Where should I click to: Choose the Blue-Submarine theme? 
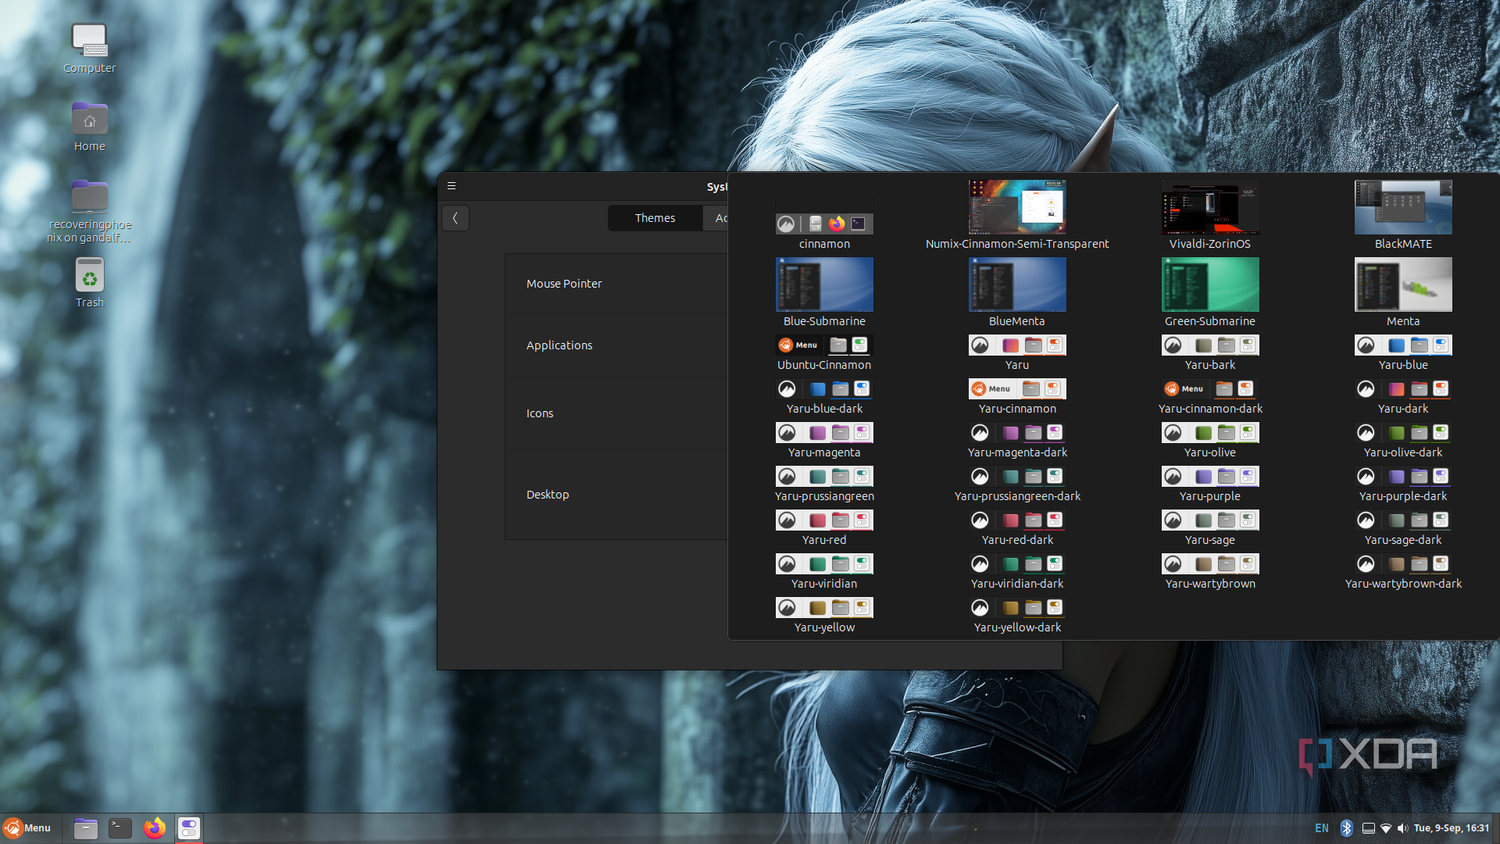coord(824,292)
